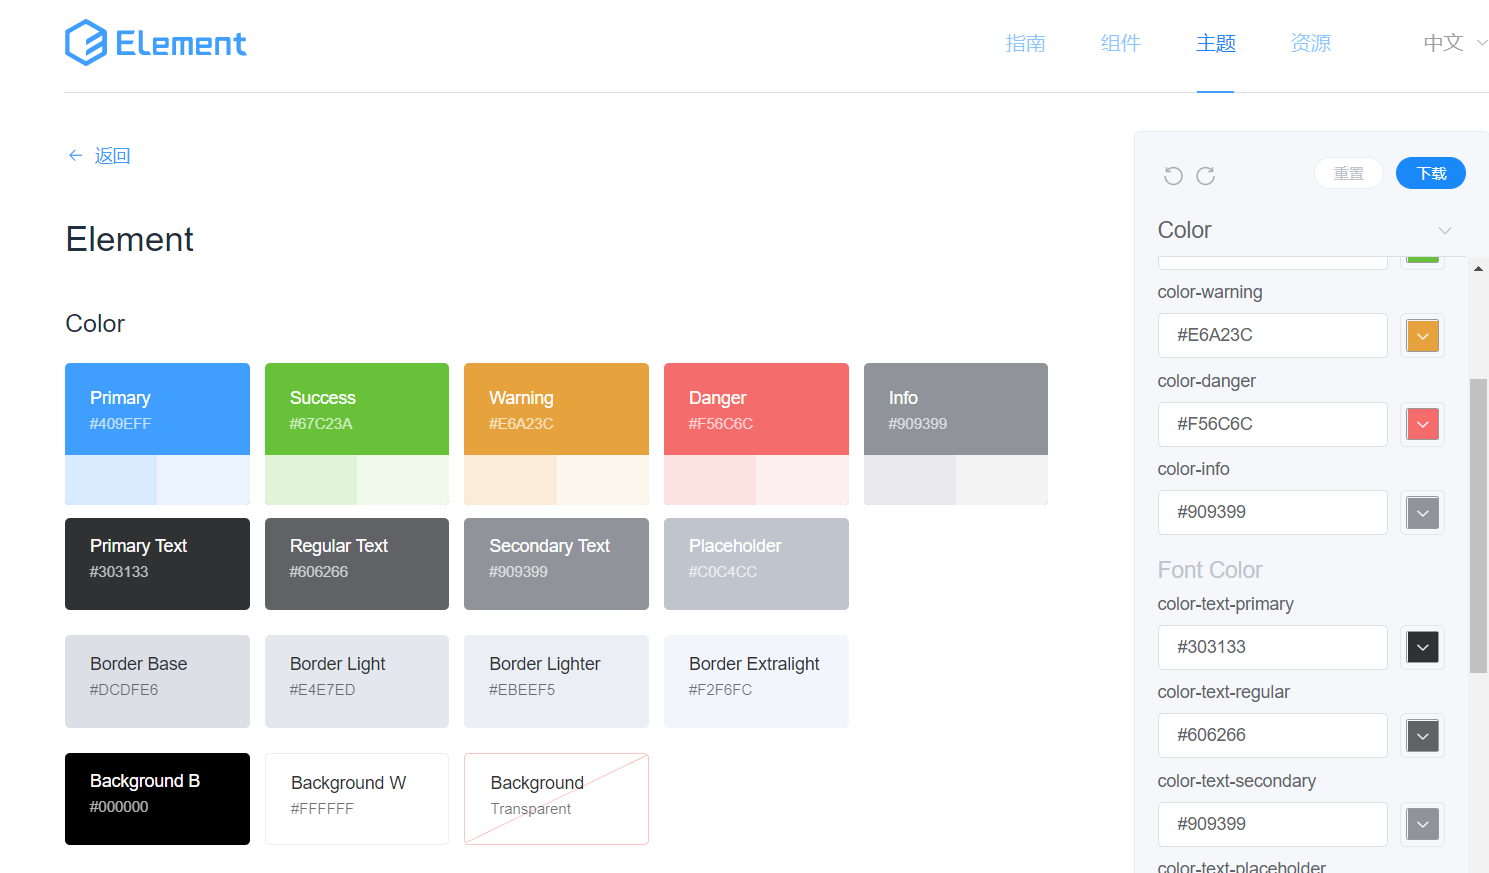The height and width of the screenshot is (873, 1489).
Task: Open color-text-primary dark color picker
Action: click(1423, 647)
